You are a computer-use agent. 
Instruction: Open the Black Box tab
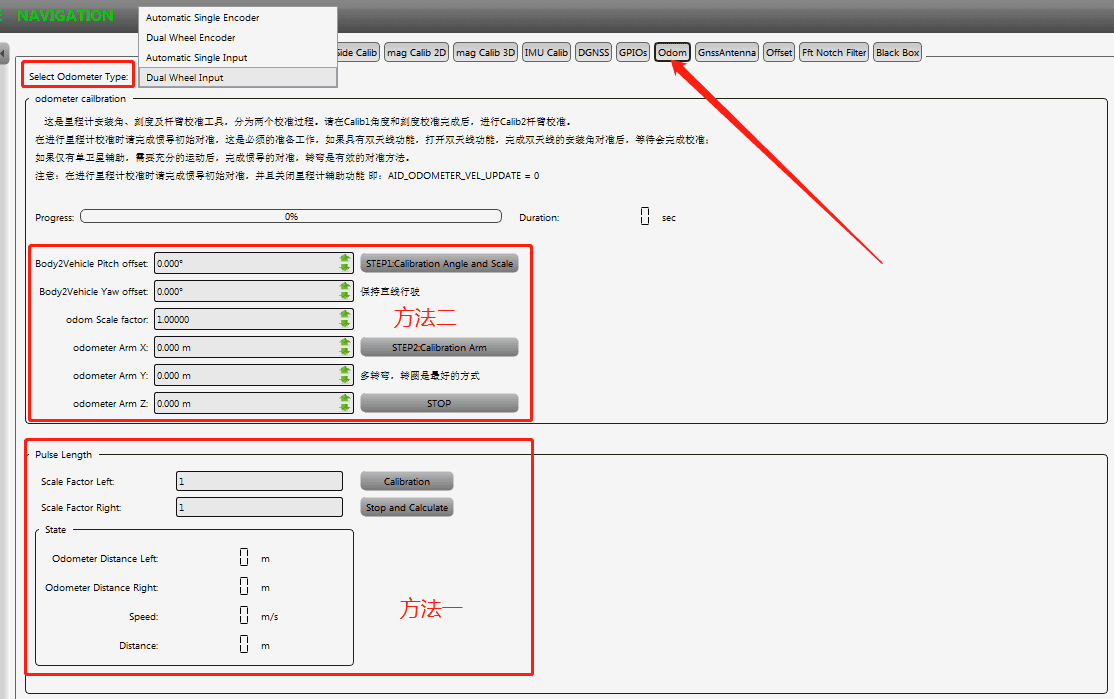897,53
